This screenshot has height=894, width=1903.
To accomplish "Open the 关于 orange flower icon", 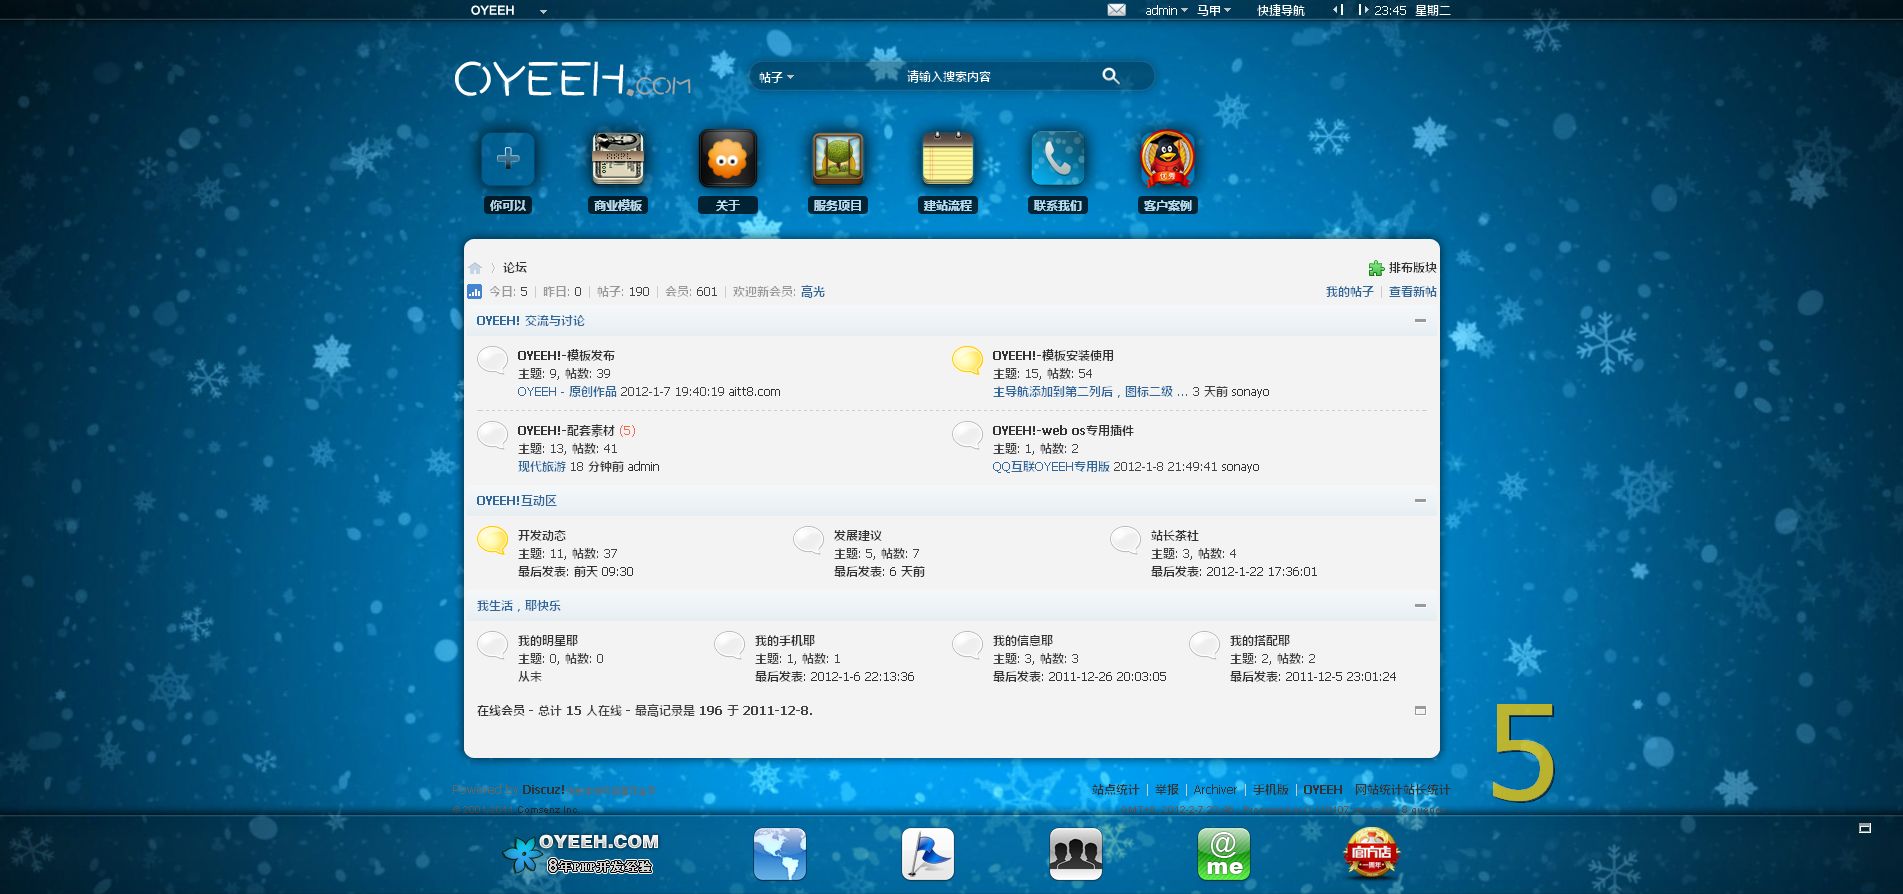I will 728,158.
